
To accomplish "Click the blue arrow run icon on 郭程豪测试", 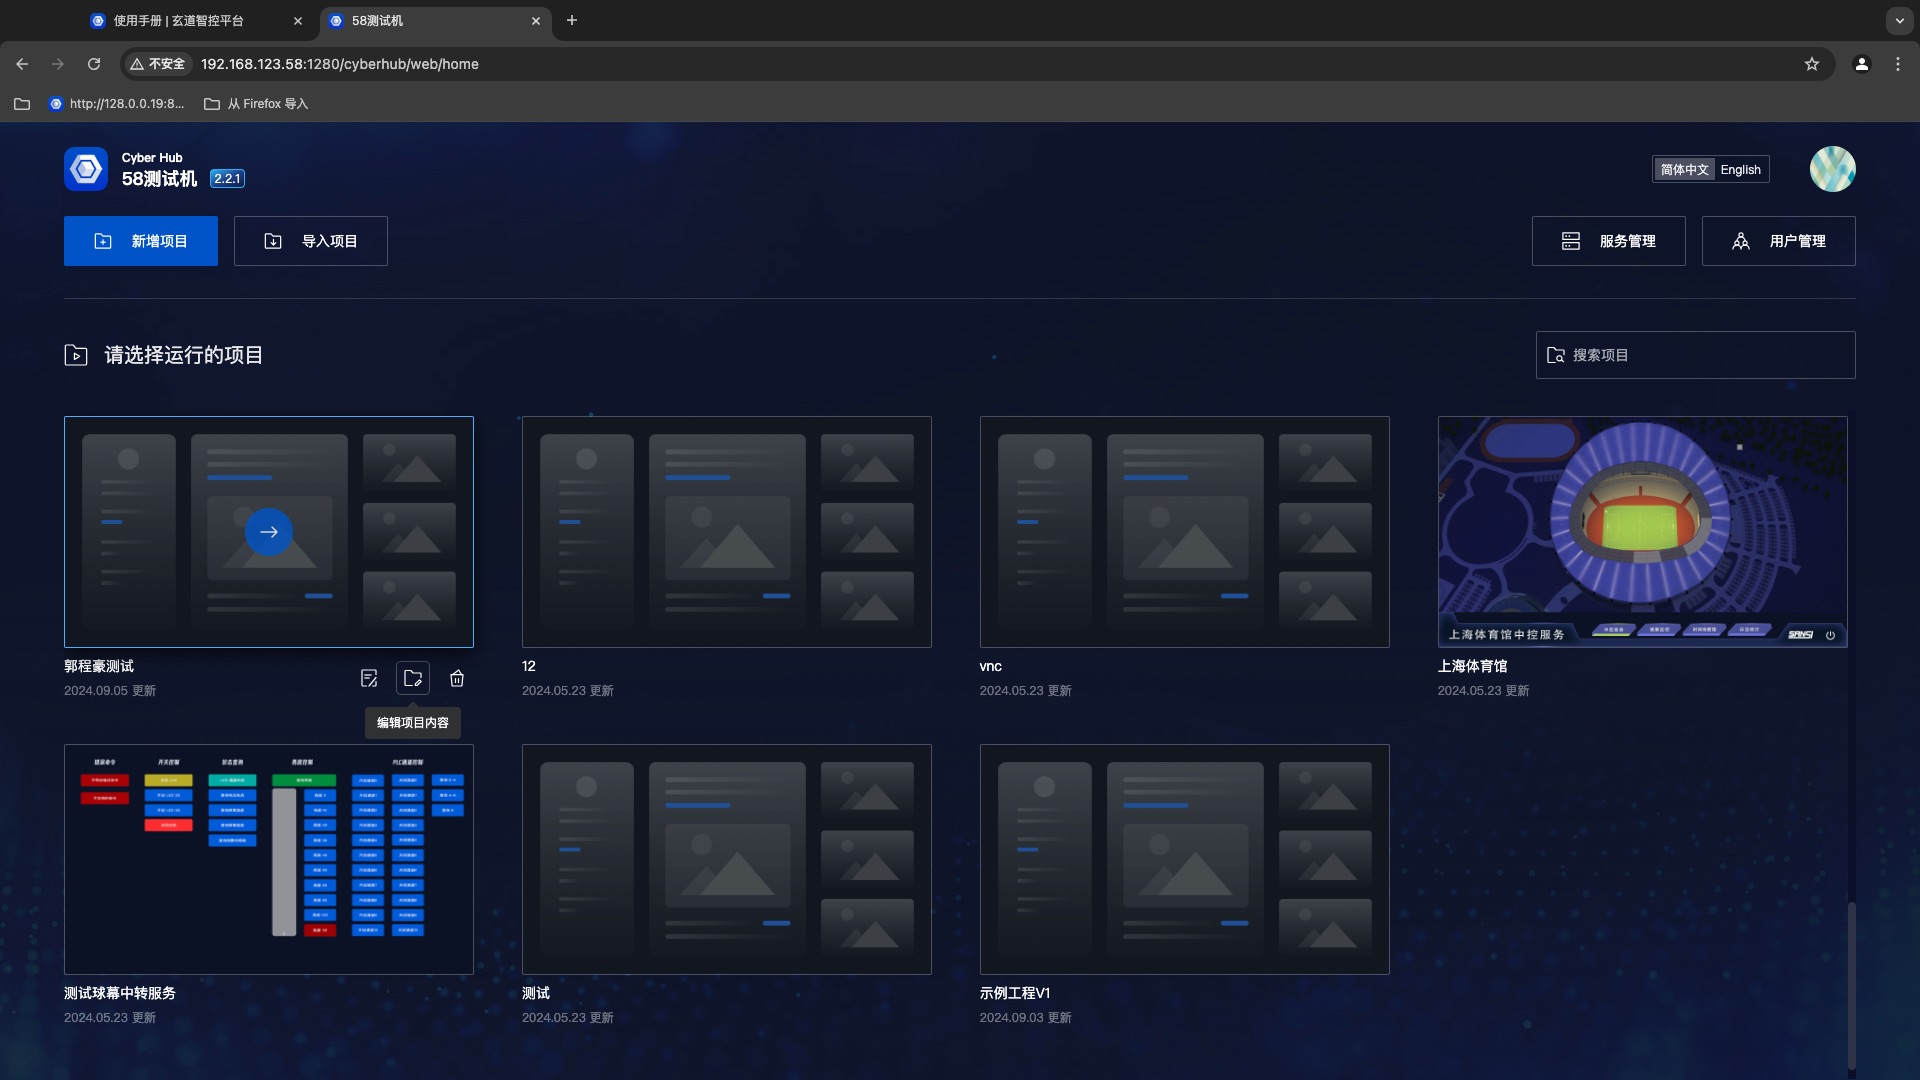I will point(269,532).
